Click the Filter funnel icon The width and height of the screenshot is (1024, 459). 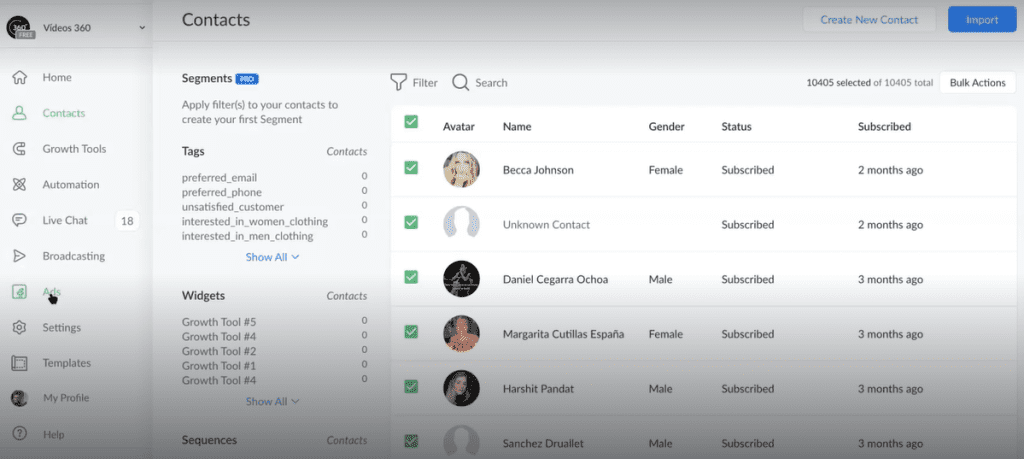(398, 82)
